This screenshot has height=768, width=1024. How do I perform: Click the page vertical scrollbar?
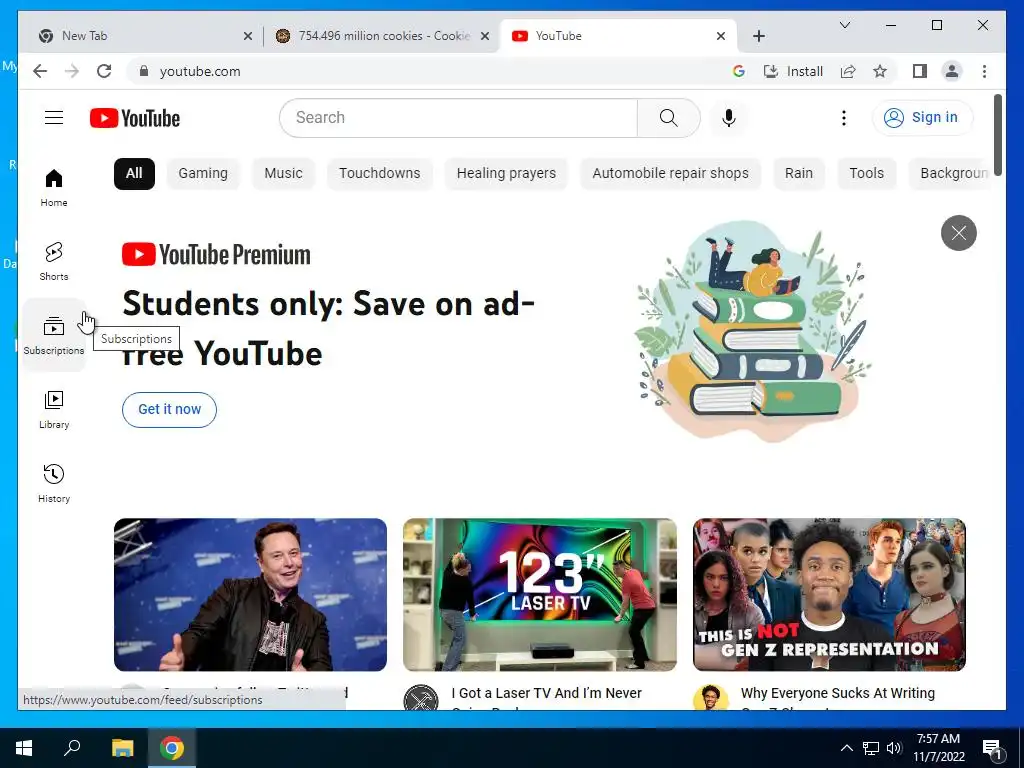[x=998, y=134]
